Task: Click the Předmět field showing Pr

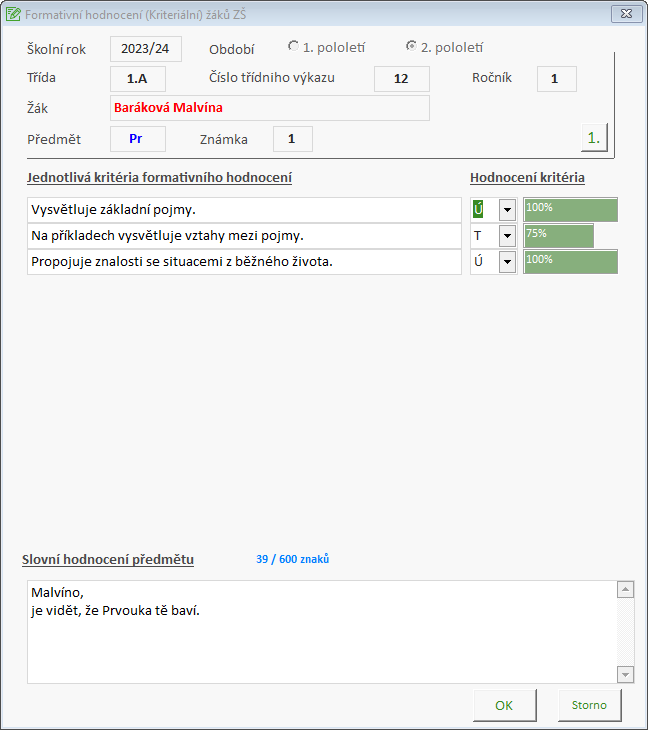Action: (138, 139)
